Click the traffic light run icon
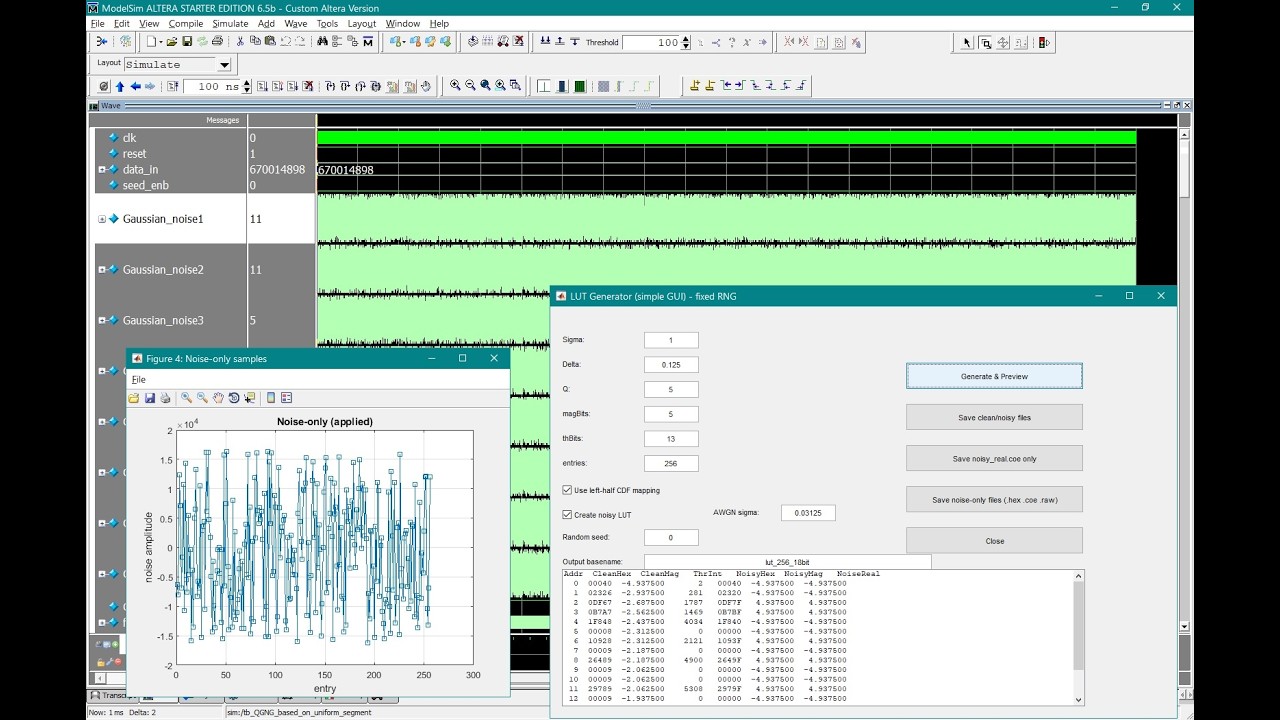Image resolution: width=1280 pixels, height=720 pixels. pyautogui.click(x=1044, y=43)
